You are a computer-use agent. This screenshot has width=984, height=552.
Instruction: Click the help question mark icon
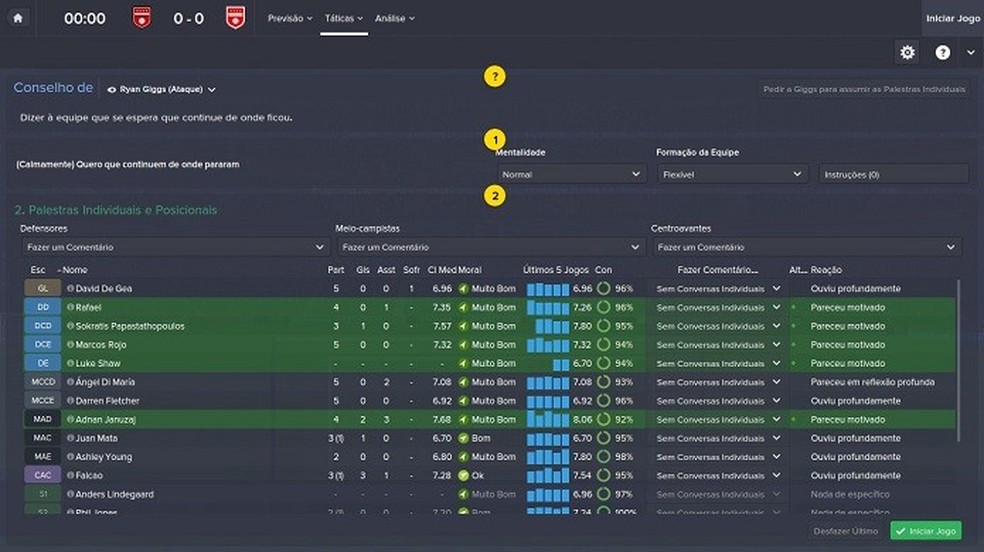click(x=942, y=53)
